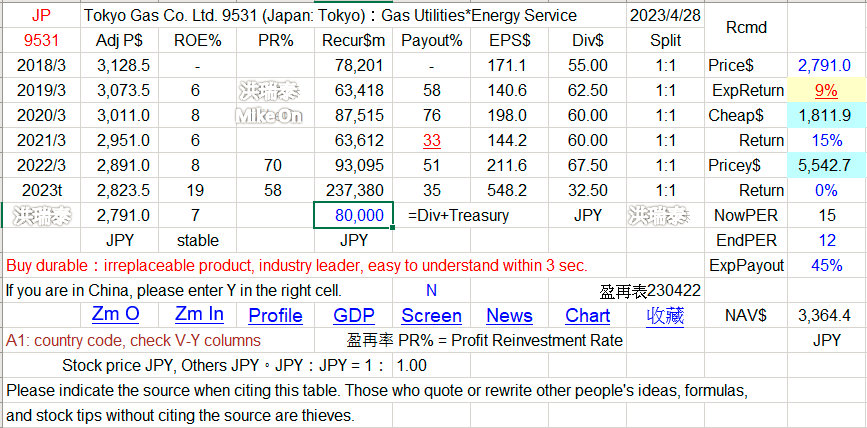
Task: Click the 盈再表230422 version cell
Action: (650, 290)
